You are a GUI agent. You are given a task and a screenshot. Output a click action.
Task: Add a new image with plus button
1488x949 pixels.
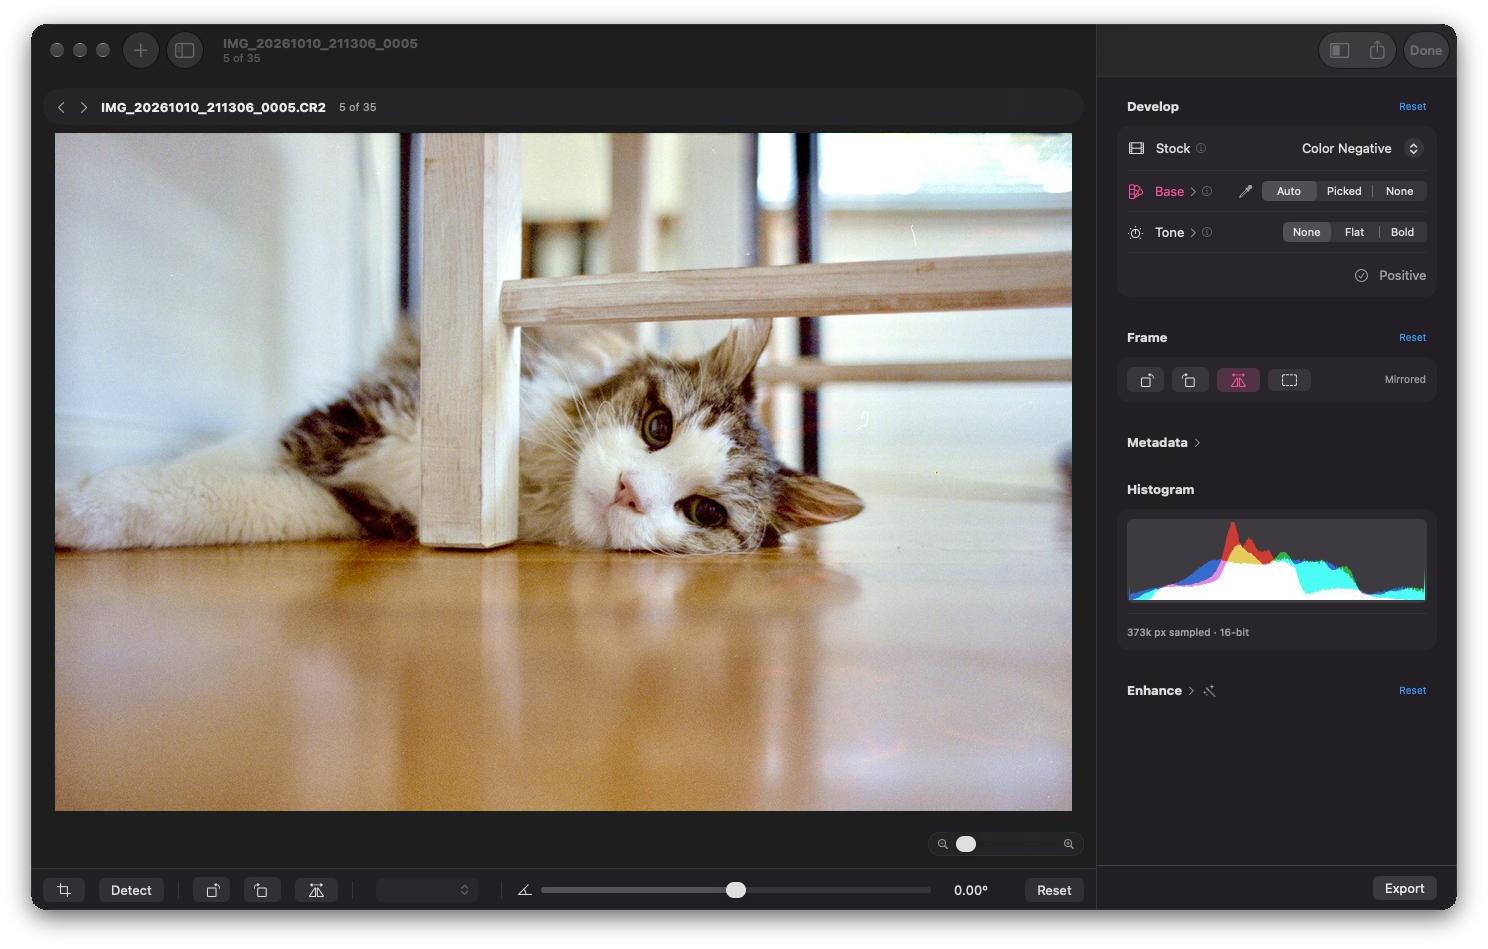coord(140,50)
